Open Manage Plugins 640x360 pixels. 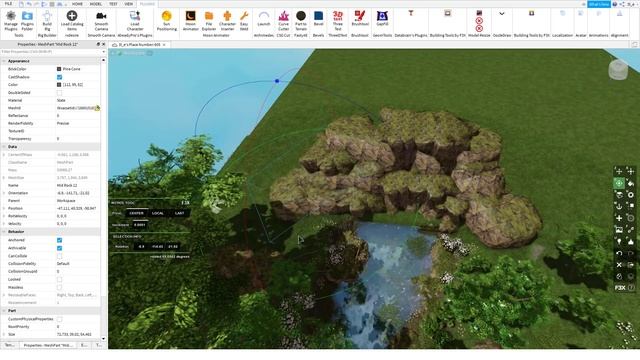(11, 20)
